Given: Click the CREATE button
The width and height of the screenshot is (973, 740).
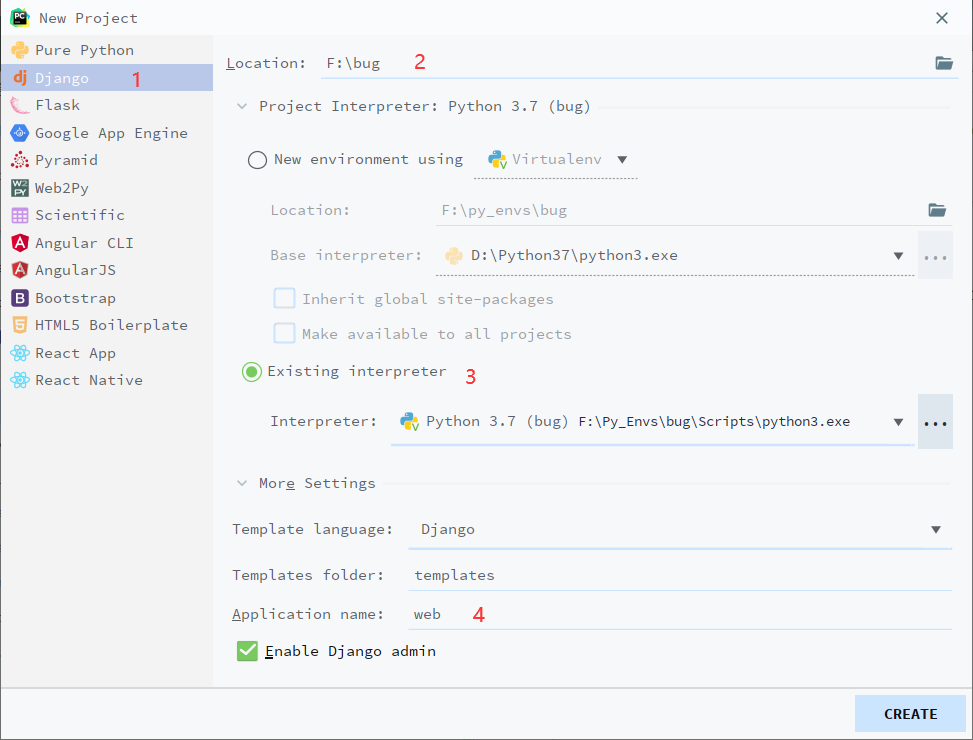Looking at the screenshot, I should tap(910, 714).
